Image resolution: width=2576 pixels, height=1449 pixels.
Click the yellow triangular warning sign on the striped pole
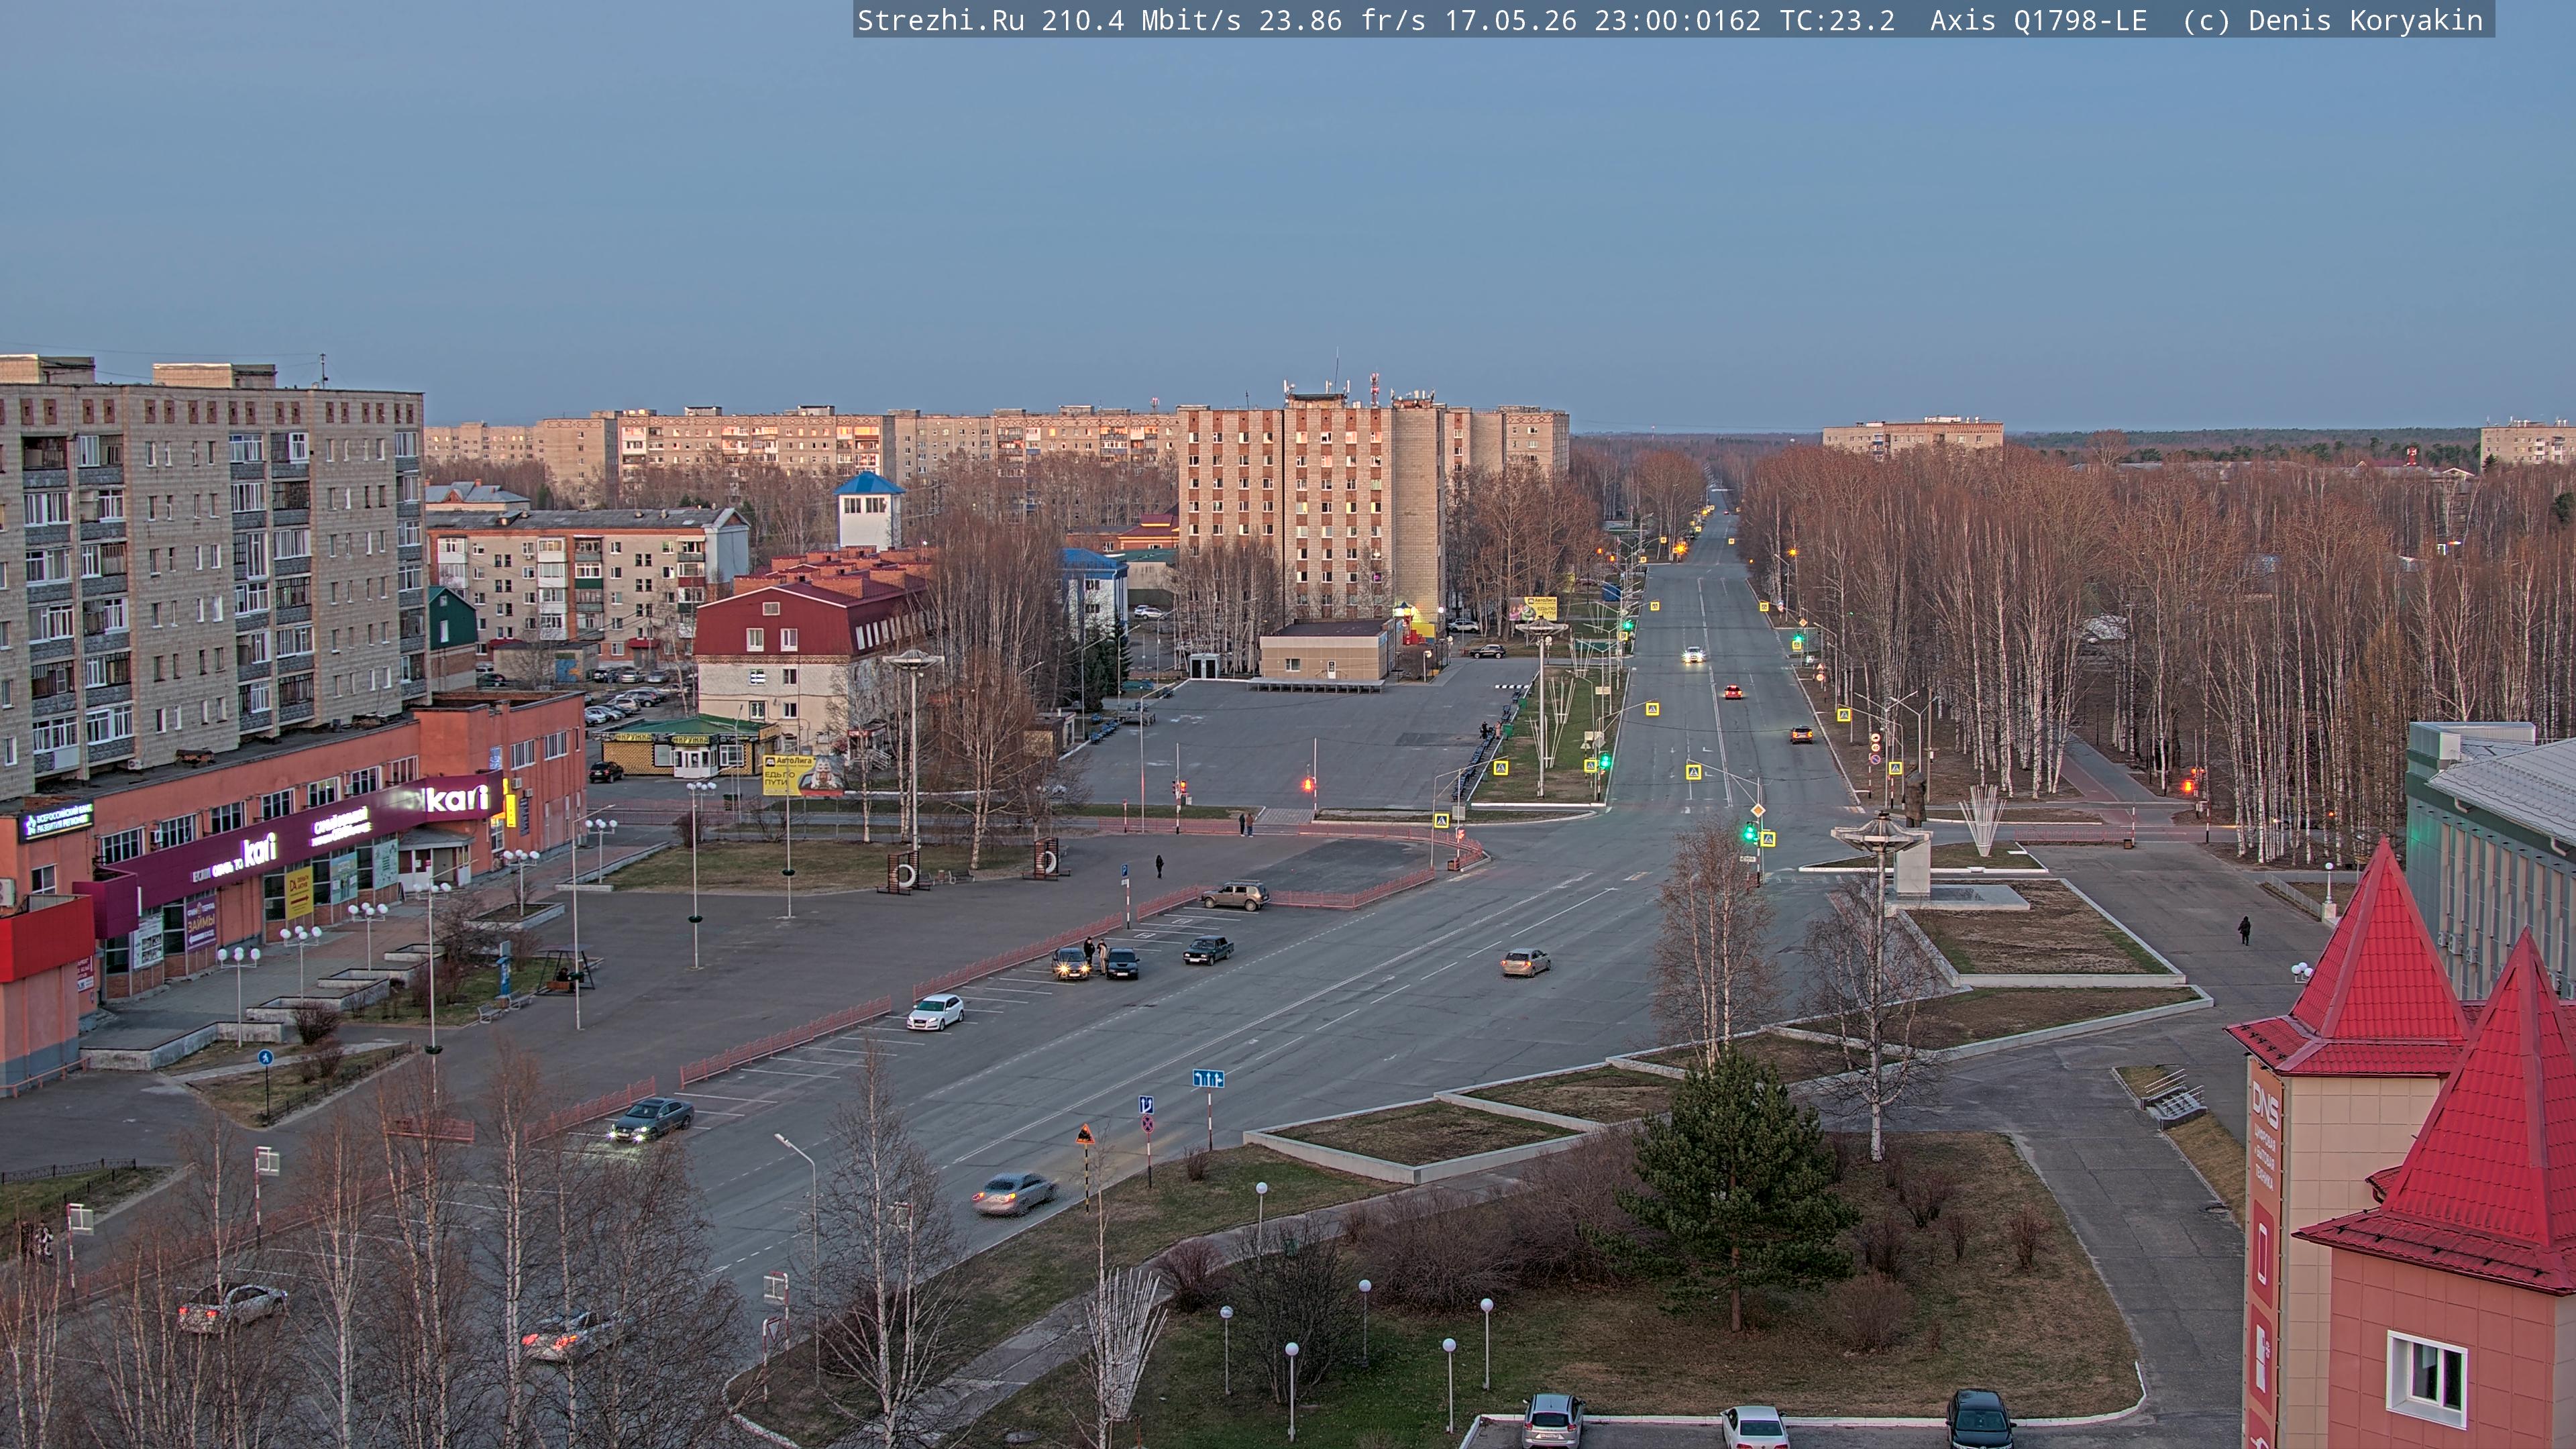pyautogui.click(x=1084, y=1135)
